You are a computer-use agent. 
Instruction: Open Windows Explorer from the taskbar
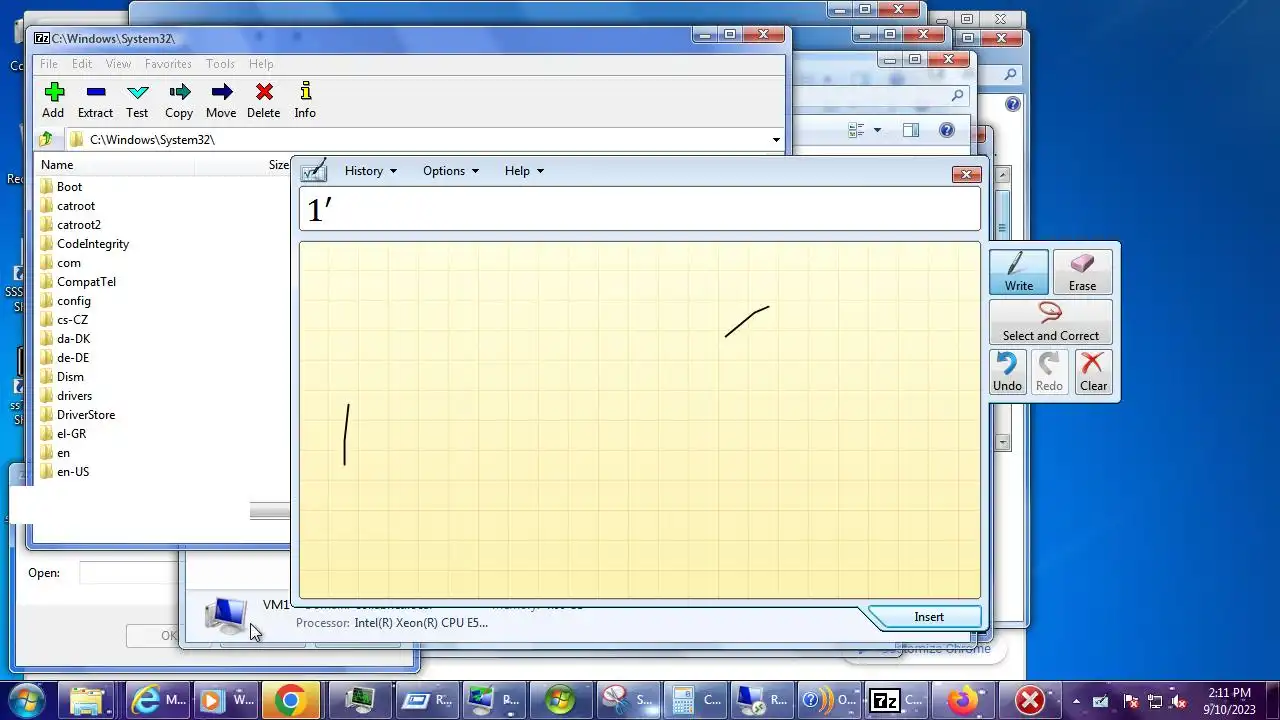[87, 700]
